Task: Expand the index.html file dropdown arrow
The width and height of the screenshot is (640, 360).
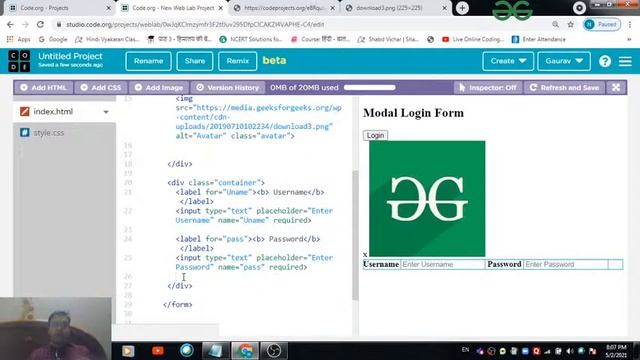Action: click(x=106, y=112)
